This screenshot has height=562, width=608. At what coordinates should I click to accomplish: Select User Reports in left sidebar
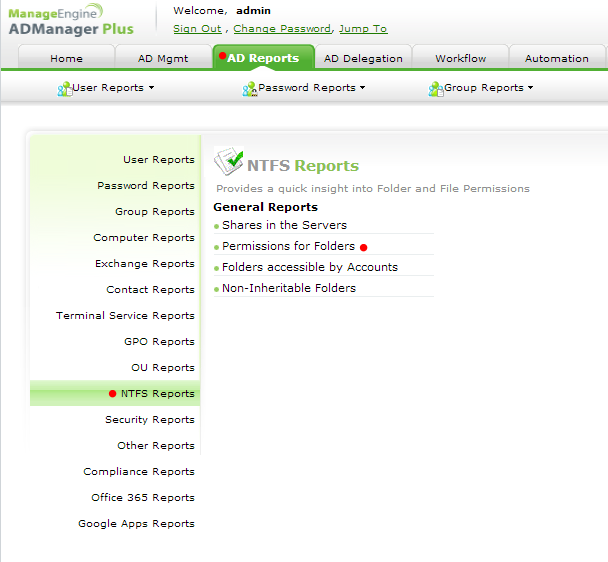(x=159, y=159)
